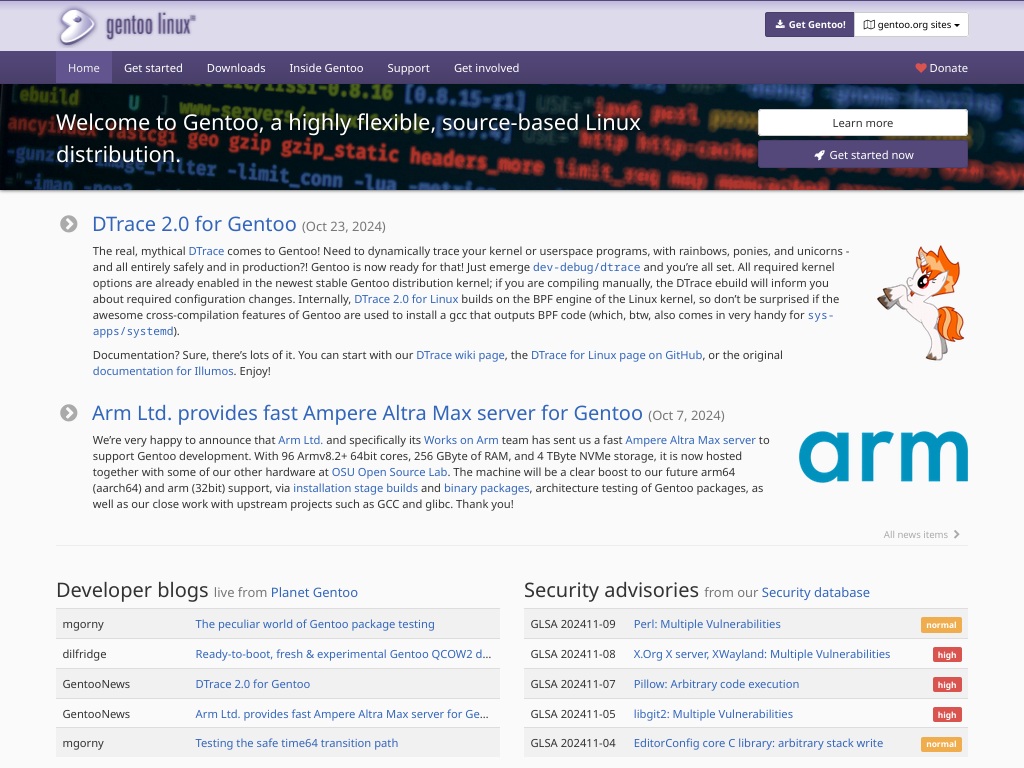Click the heart icon beside Donate
This screenshot has width=1024, height=768.
point(920,68)
